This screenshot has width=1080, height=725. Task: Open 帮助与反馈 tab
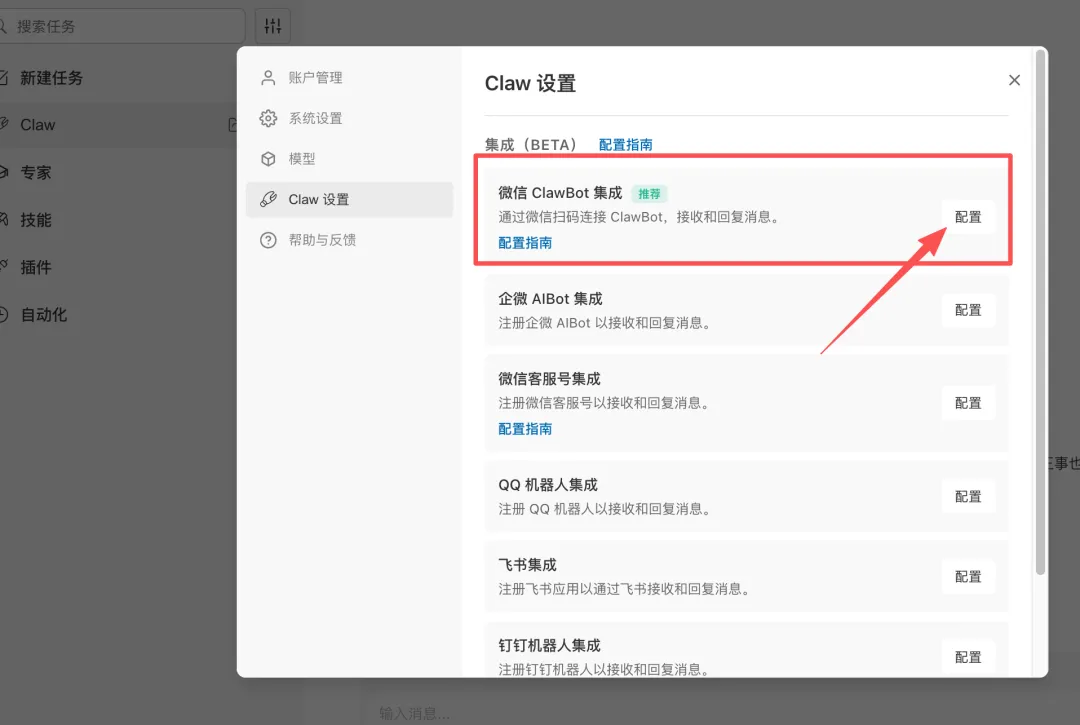point(349,240)
